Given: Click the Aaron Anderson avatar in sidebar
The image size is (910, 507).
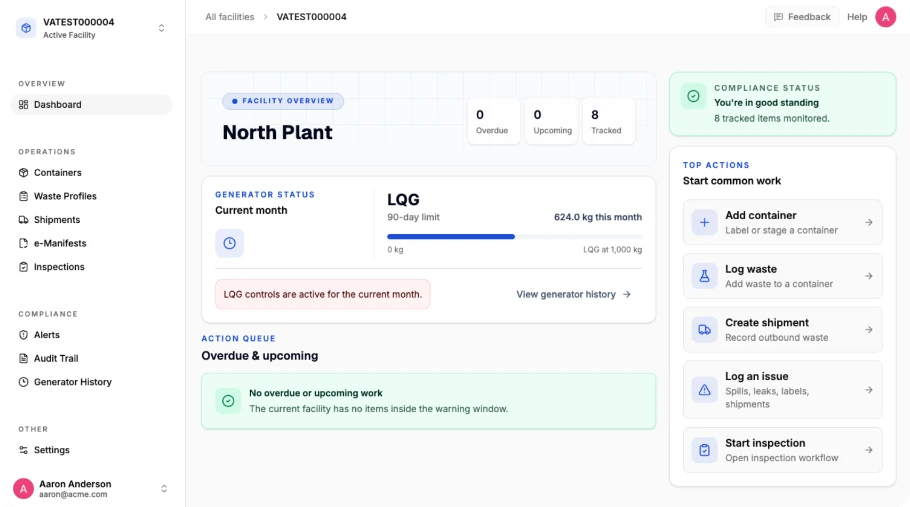Looking at the screenshot, I should point(23,488).
